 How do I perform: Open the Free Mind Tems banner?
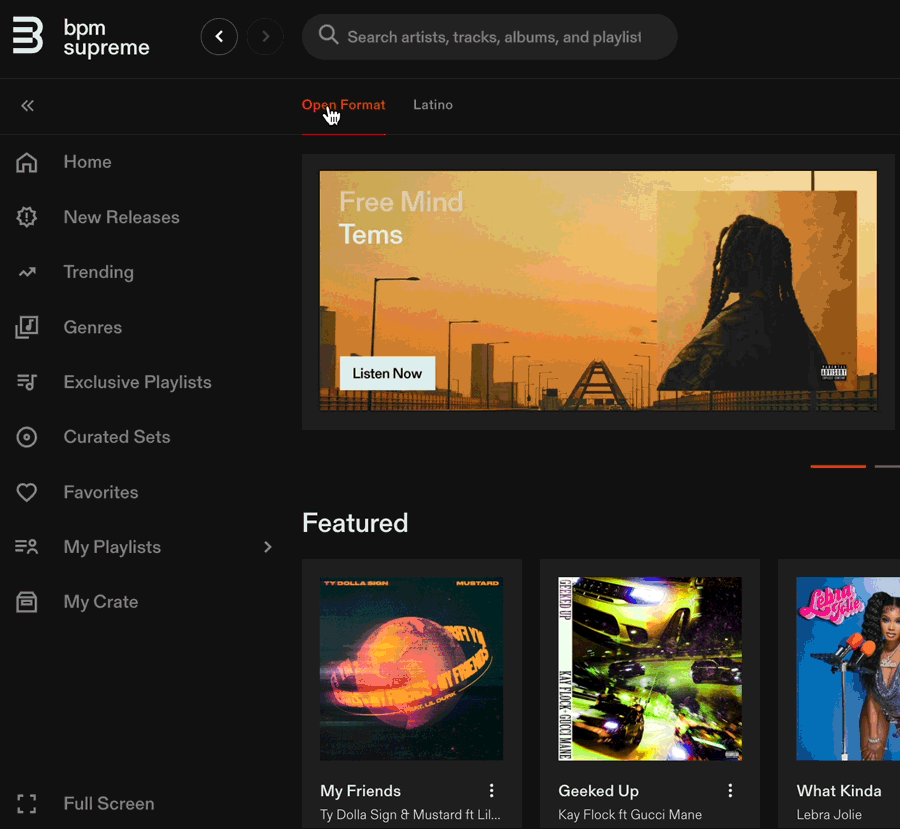598,290
